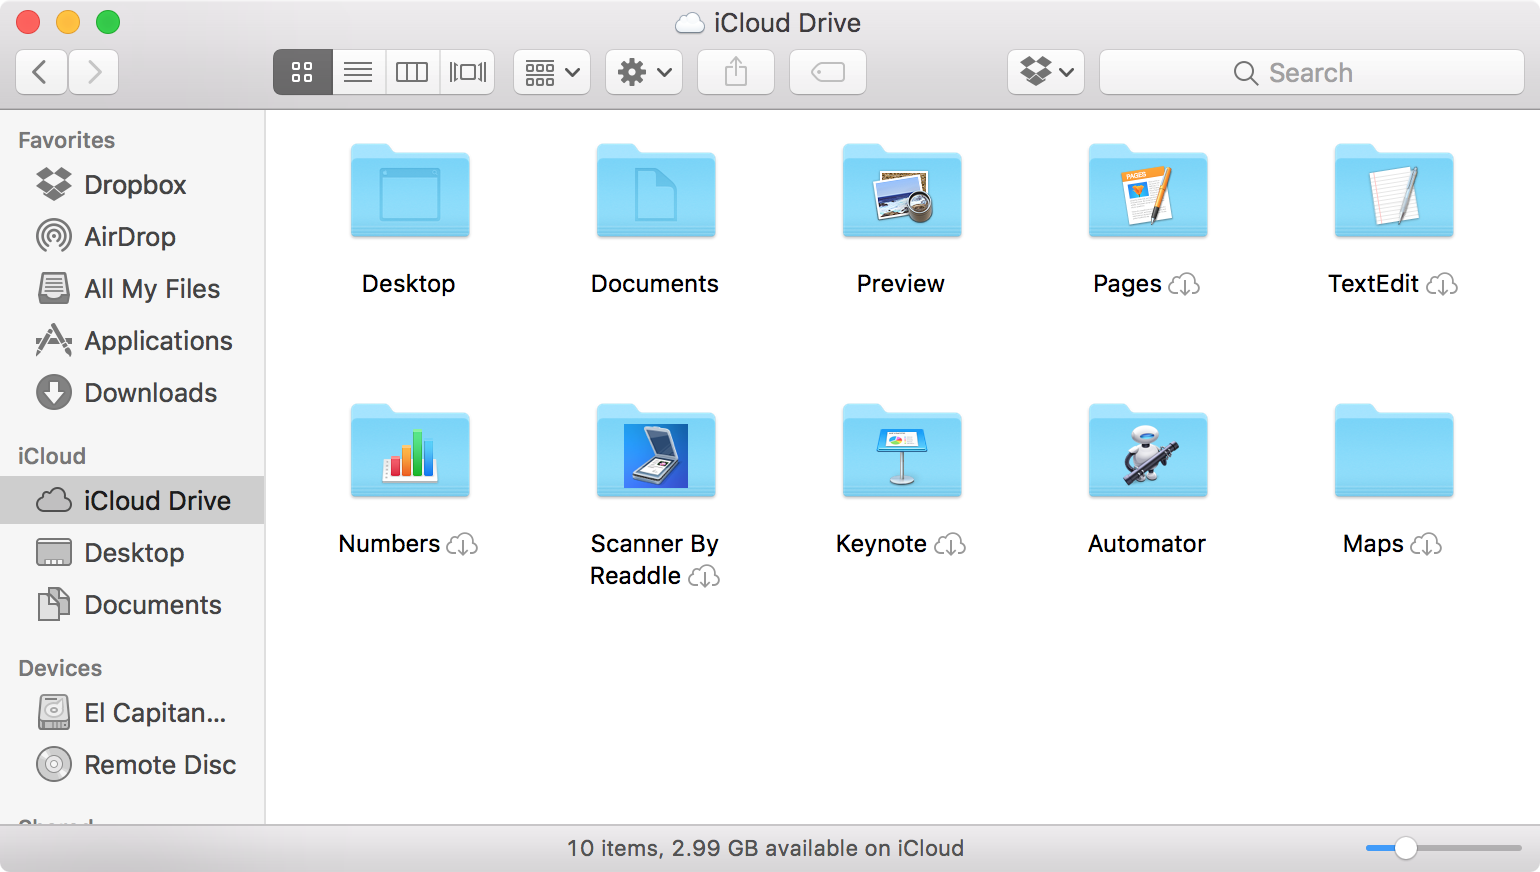Screen dimensions: 1540x872
Task: Select the TextEdit folder icon
Action: 1394,191
